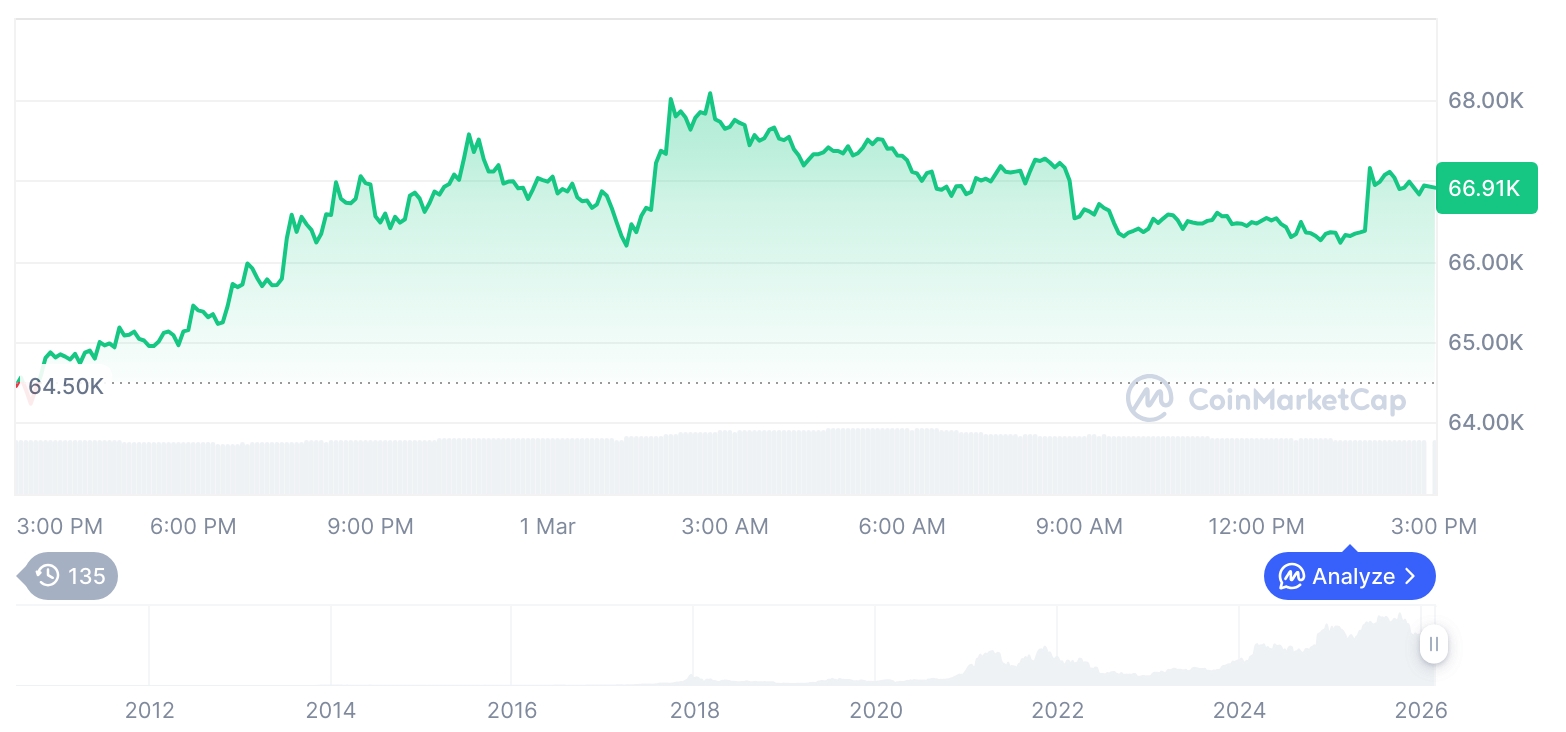Viewport: 1566px width, 732px height.
Task: Click the 64.50K dotted reference line label
Action: pos(64,385)
